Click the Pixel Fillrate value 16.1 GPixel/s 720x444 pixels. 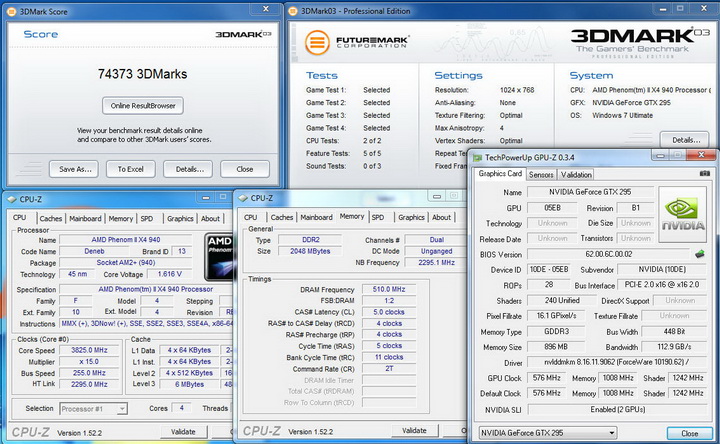tap(556, 315)
